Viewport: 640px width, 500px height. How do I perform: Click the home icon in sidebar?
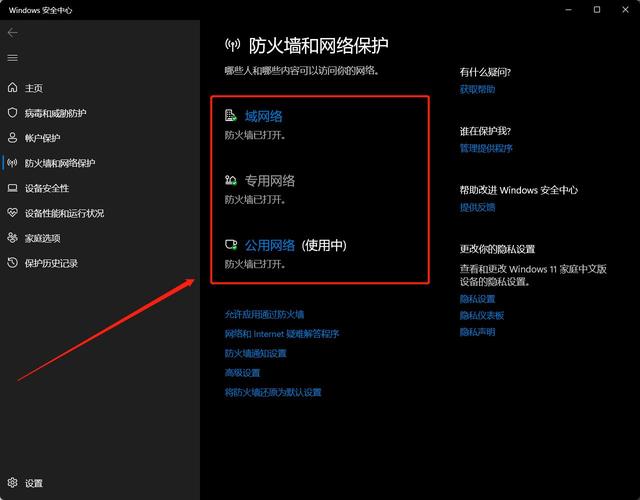[x=13, y=87]
